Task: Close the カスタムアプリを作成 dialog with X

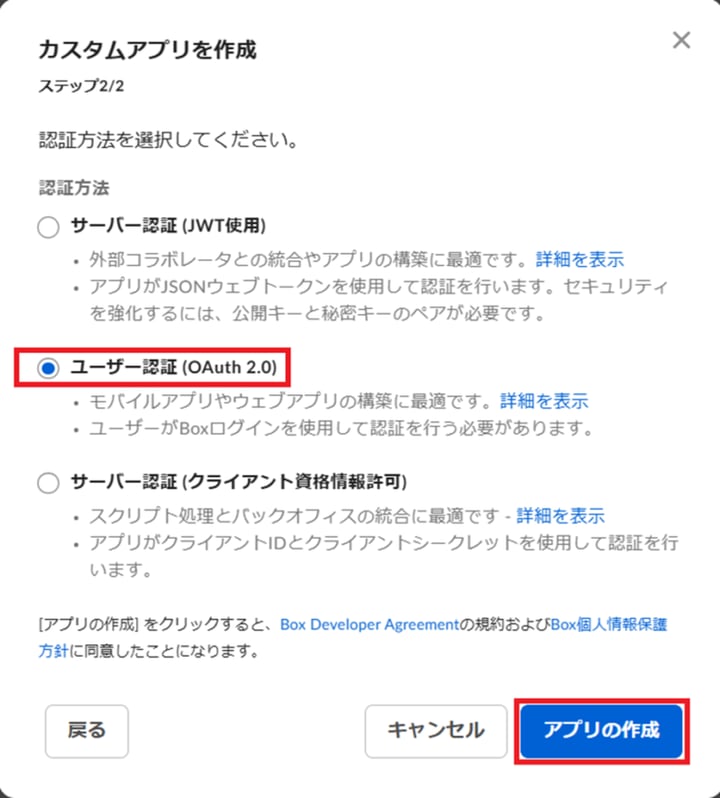Action: (x=681, y=40)
